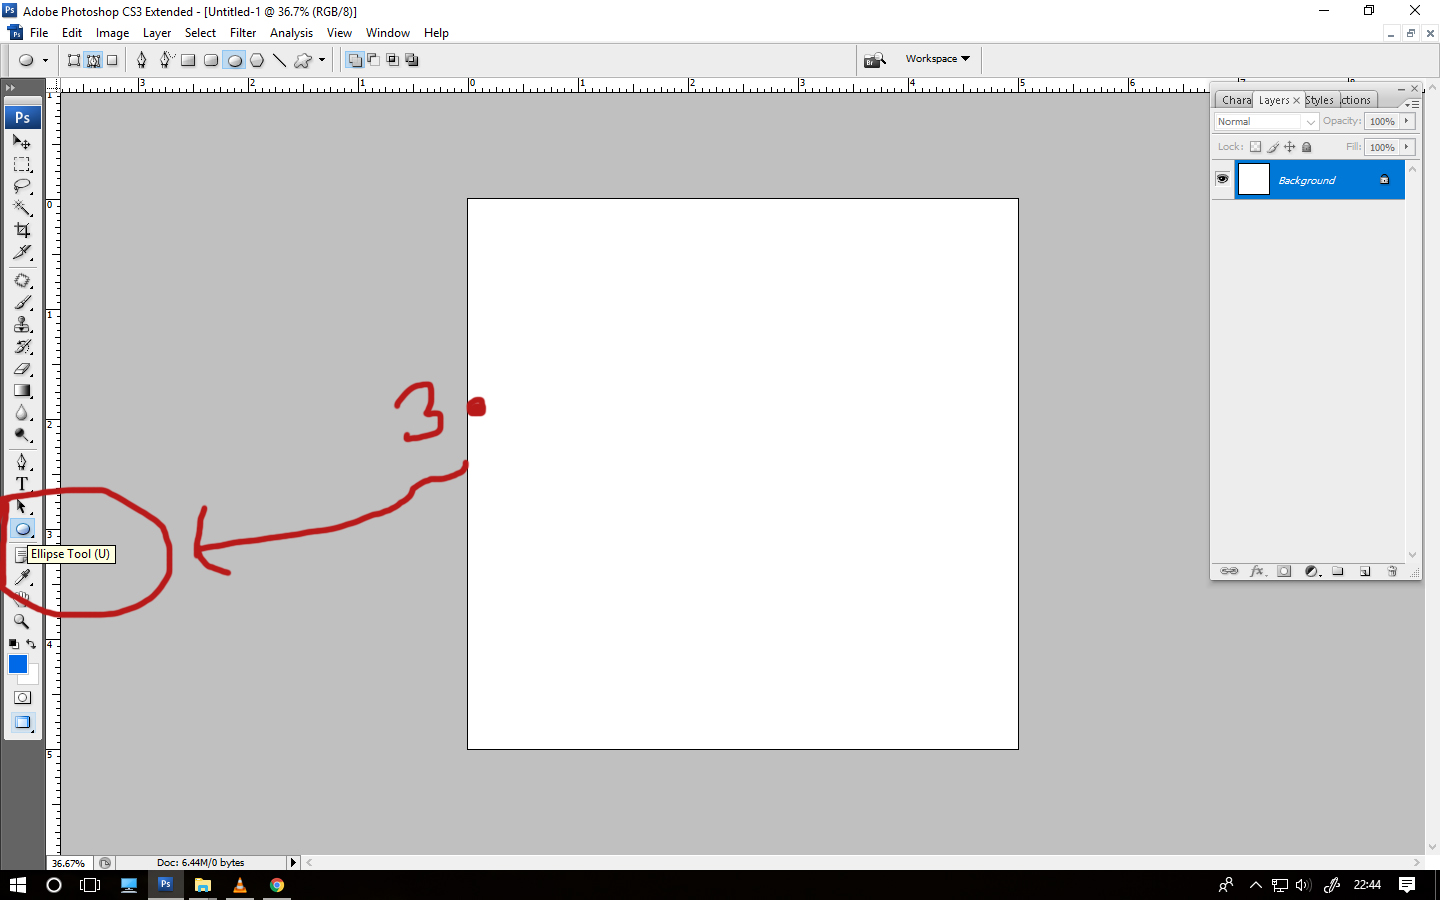Open the white background color picker
This screenshot has width=1440, height=900.
32,677
